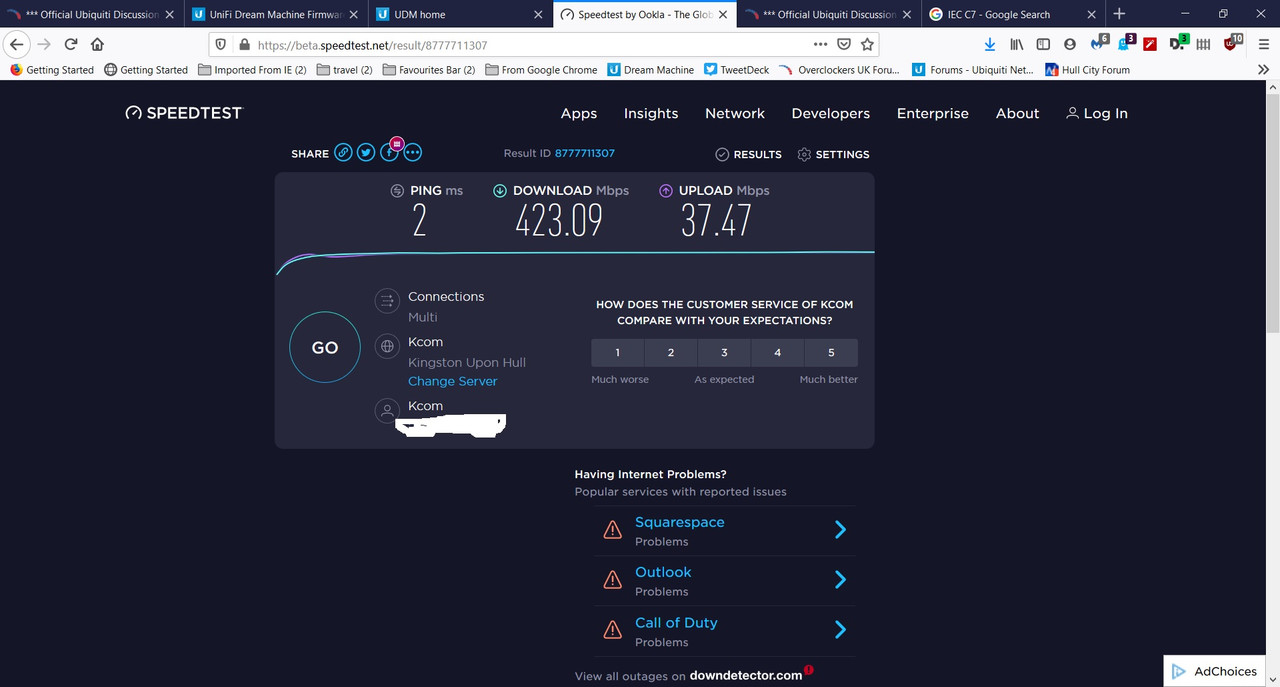Open Malwarebytes extension with badge 6
This screenshot has width=1280, height=687.
pos(1098,43)
